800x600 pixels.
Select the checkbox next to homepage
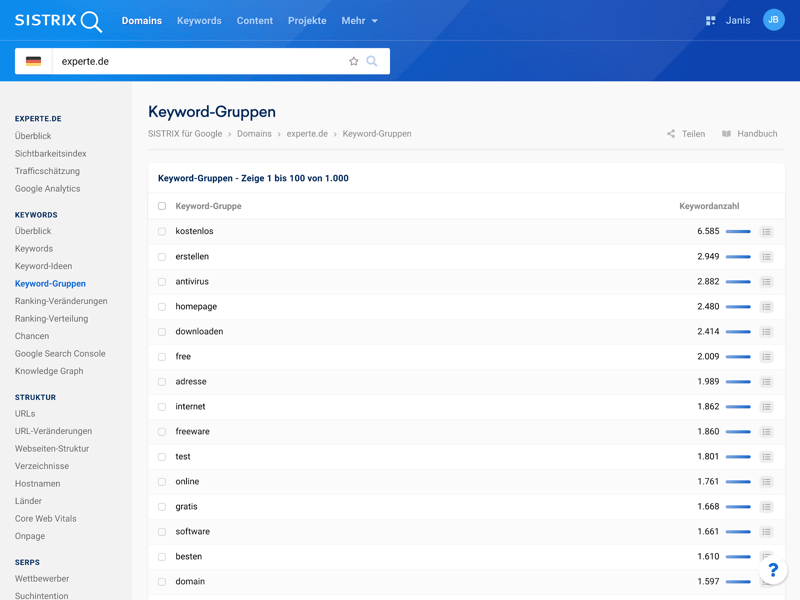pyautogui.click(x=162, y=307)
